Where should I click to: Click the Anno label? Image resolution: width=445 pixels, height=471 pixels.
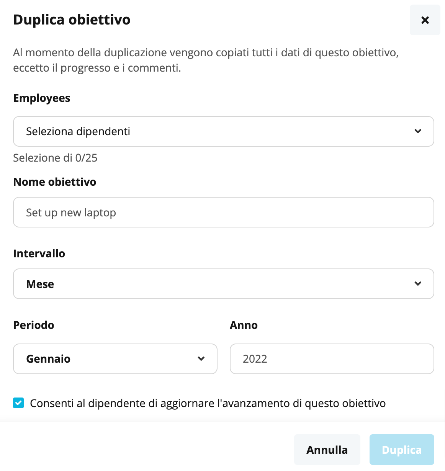(x=244, y=325)
